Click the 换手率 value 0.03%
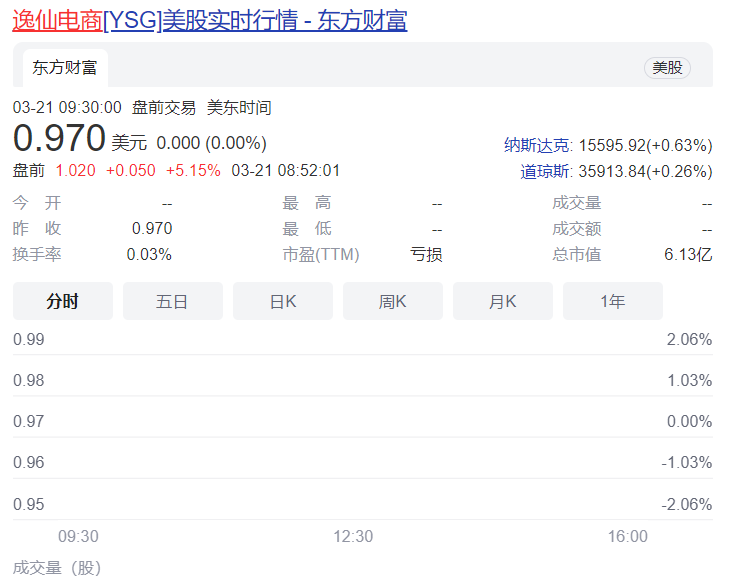 click(x=149, y=254)
